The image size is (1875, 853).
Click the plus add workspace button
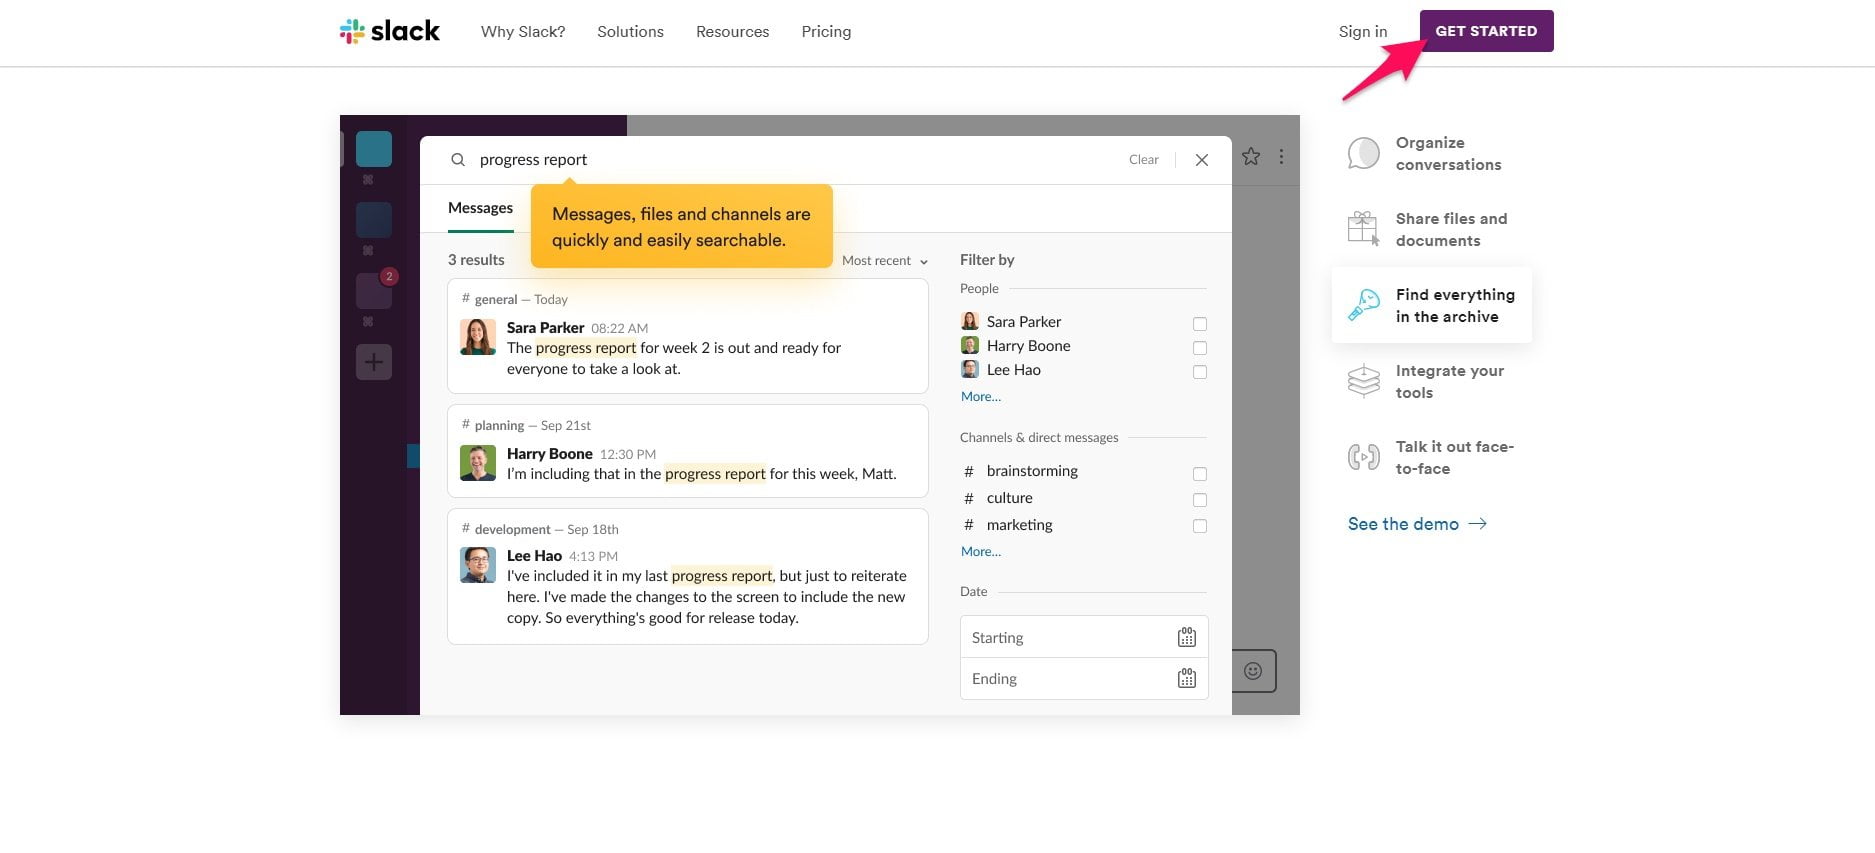374,362
